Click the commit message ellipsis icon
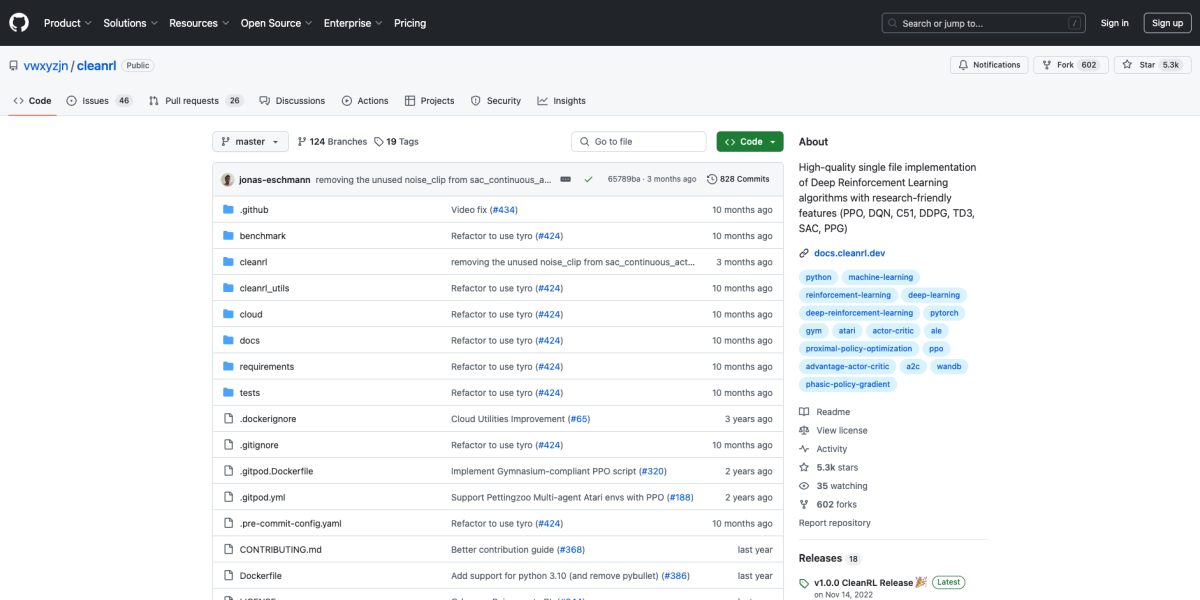Screen dimensions: 1200x600 tap(565, 180)
